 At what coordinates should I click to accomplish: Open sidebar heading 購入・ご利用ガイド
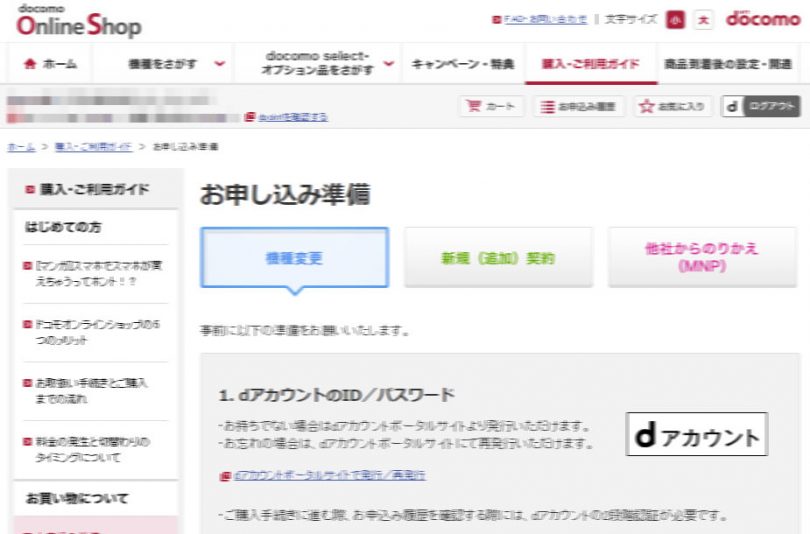[95, 190]
